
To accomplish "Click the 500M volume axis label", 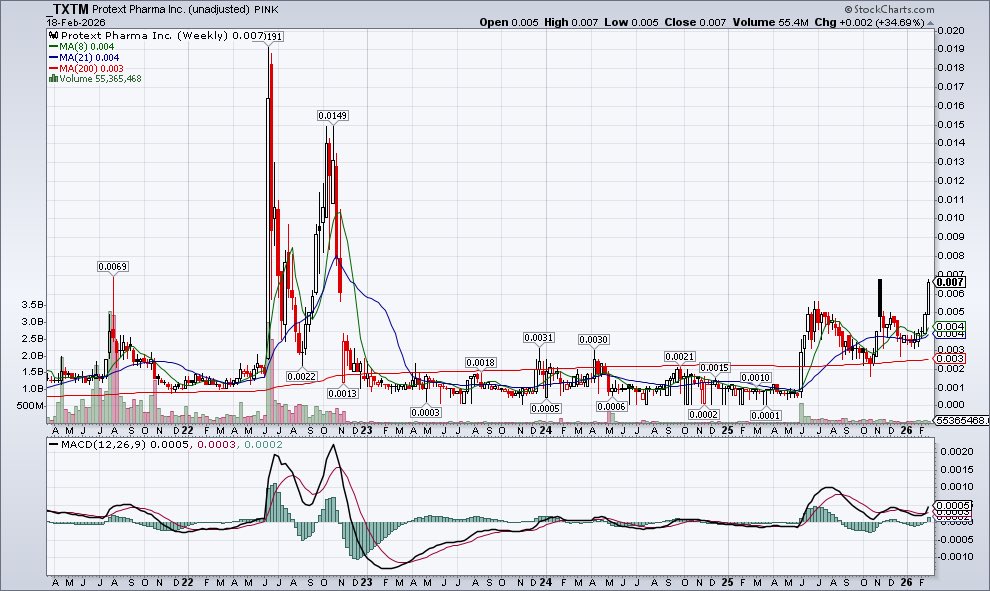I will (30, 405).
